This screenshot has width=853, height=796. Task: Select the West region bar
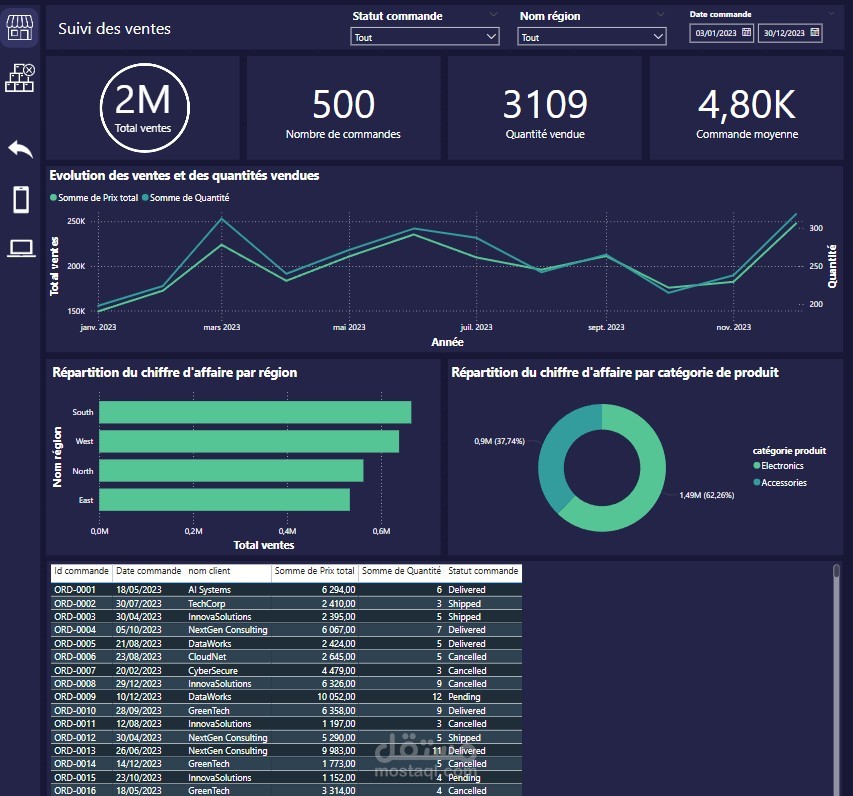click(249, 441)
